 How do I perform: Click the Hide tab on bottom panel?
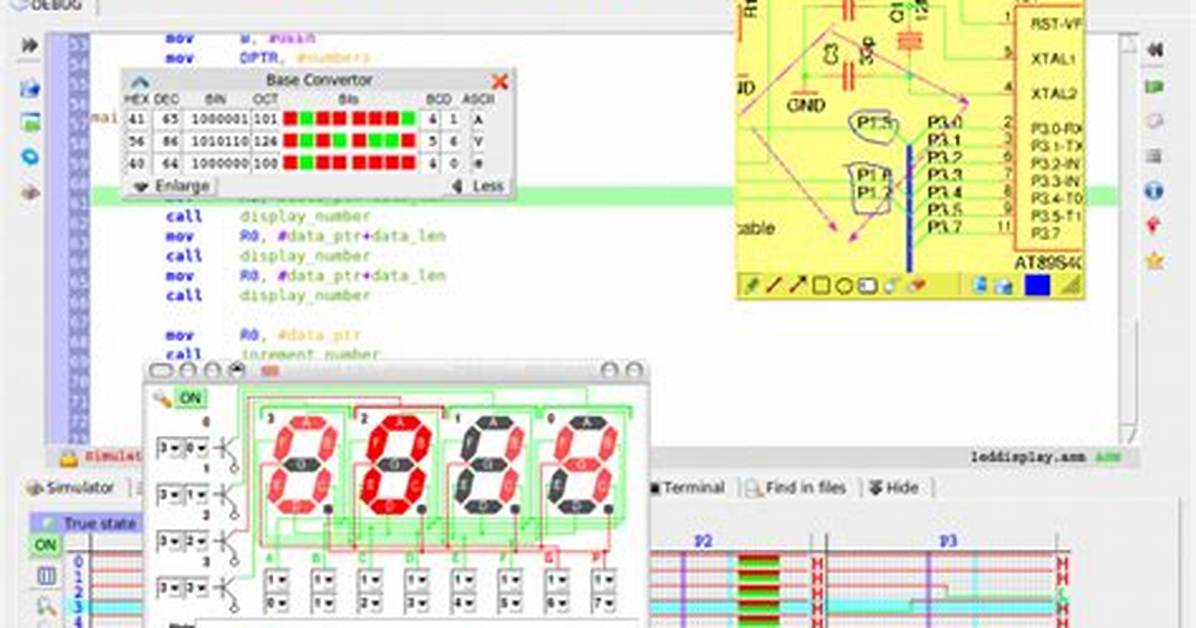click(893, 488)
